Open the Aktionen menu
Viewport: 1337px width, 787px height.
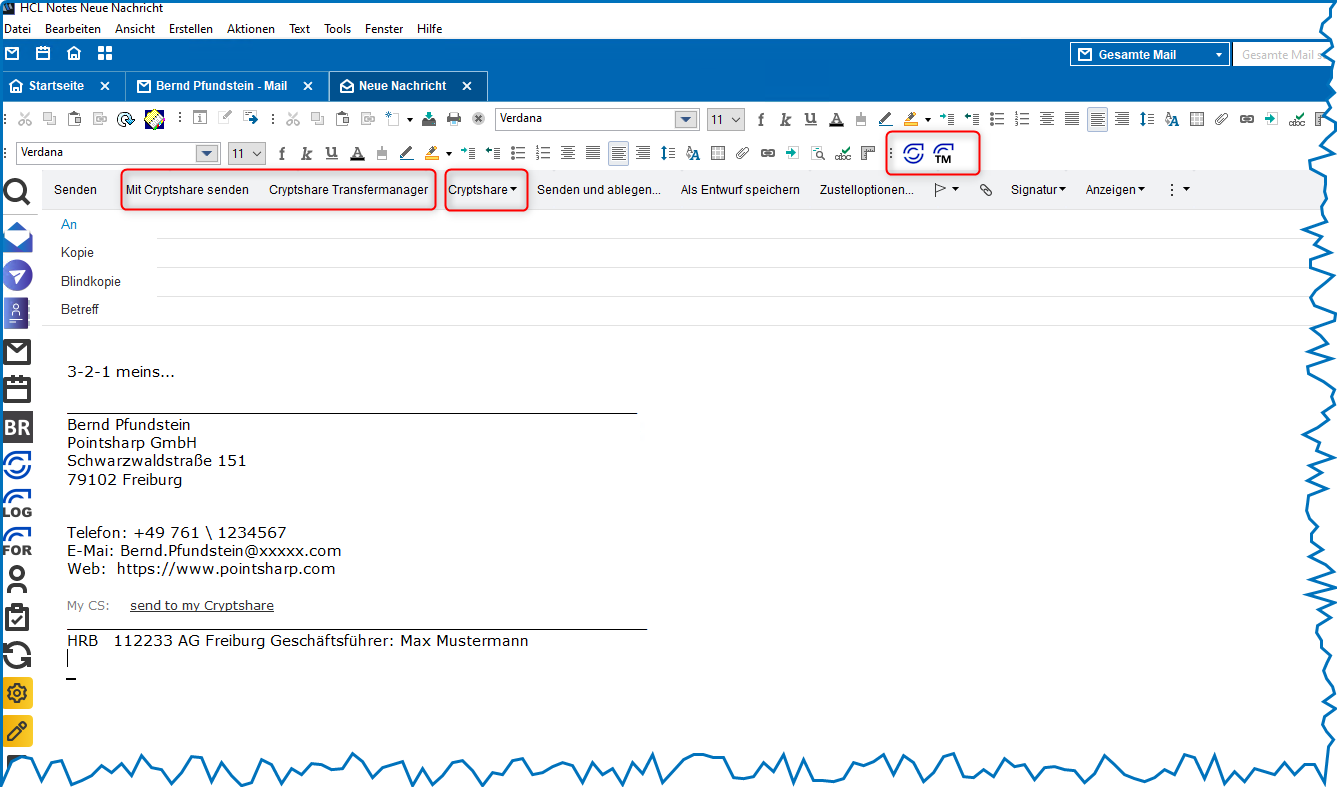[250, 29]
